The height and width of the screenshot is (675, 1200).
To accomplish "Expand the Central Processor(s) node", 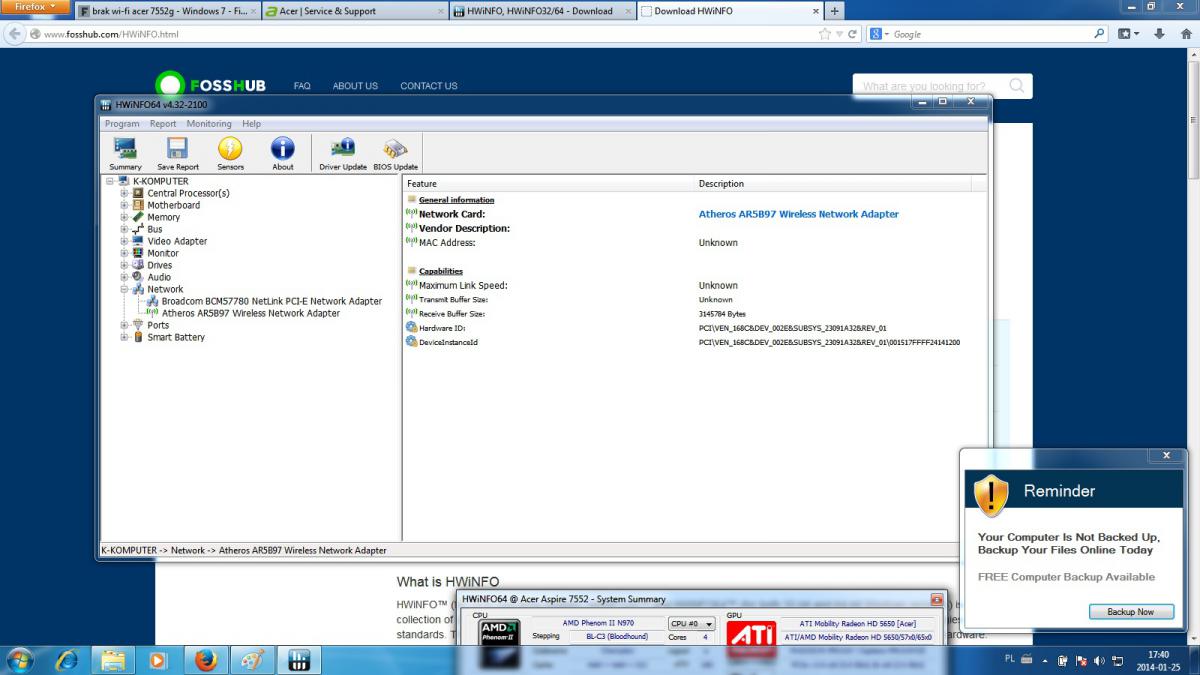I will click(x=125, y=193).
